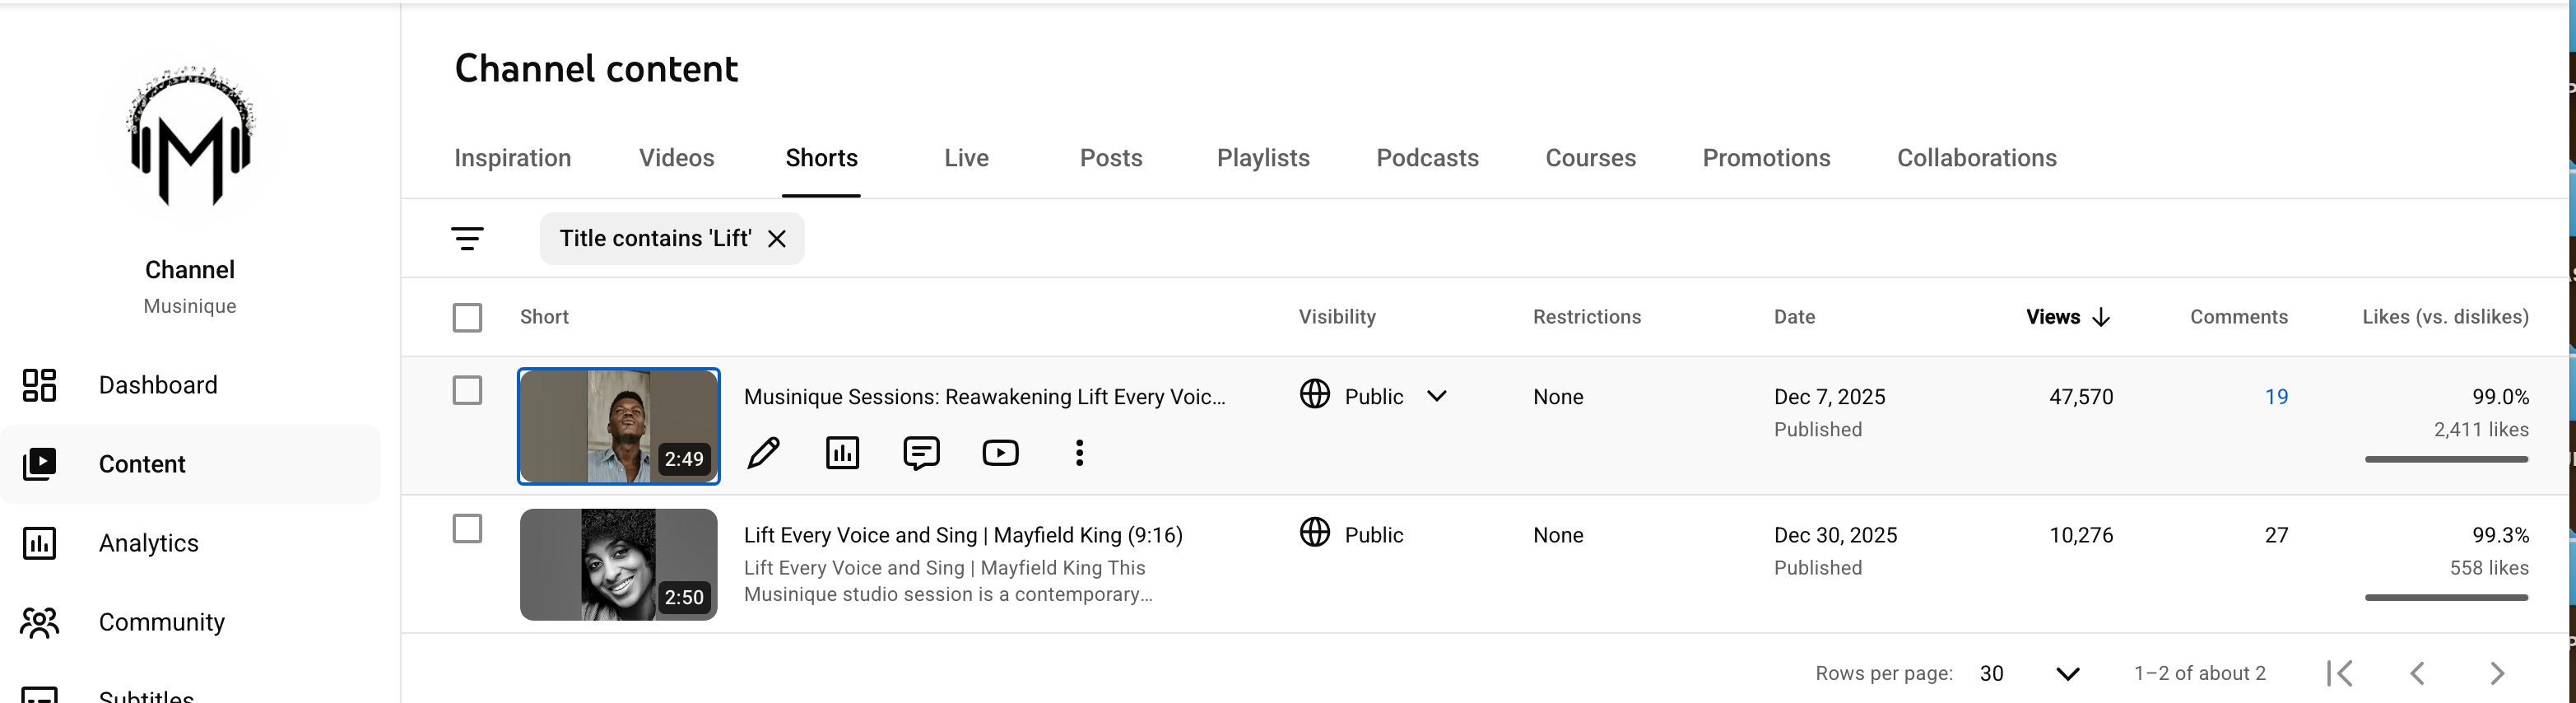This screenshot has width=2576, height=703.
Task: Click the Visibility column header
Action: point(1337,317)
